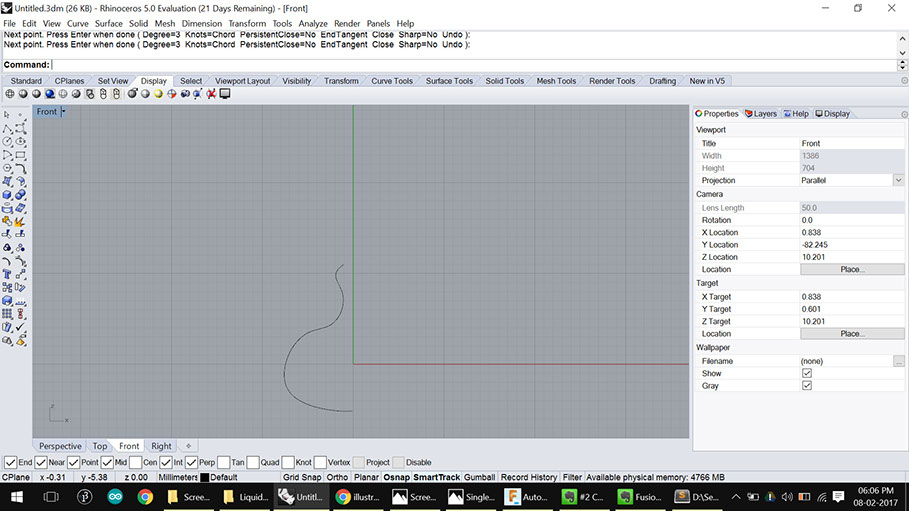This screenshot has height=511, width=909.
Task: Click the Filename browse ellipsis button
Action: (899, 361)
